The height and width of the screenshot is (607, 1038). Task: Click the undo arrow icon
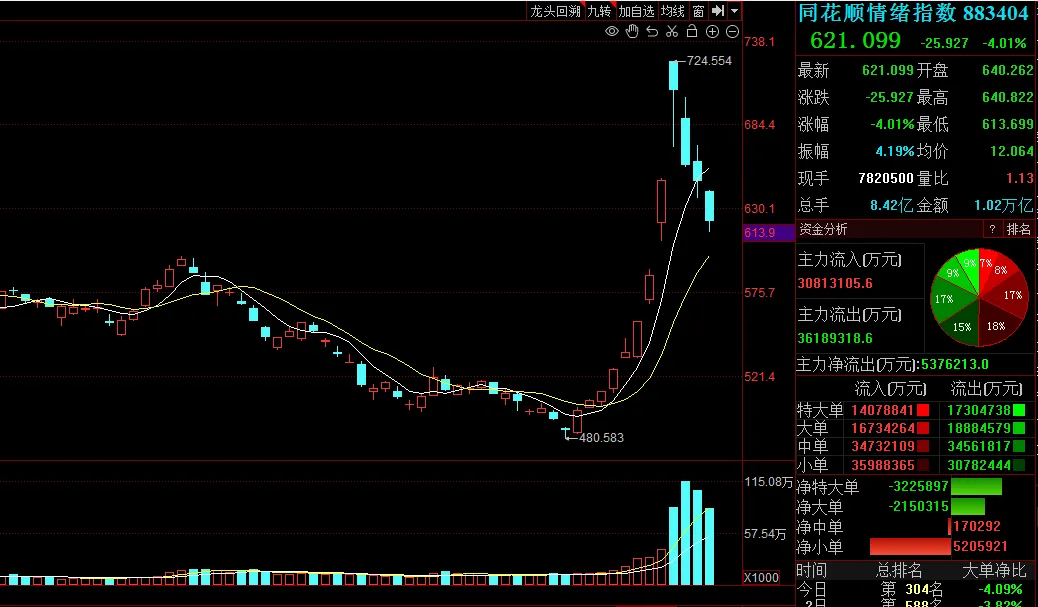(x=652, y=31)
